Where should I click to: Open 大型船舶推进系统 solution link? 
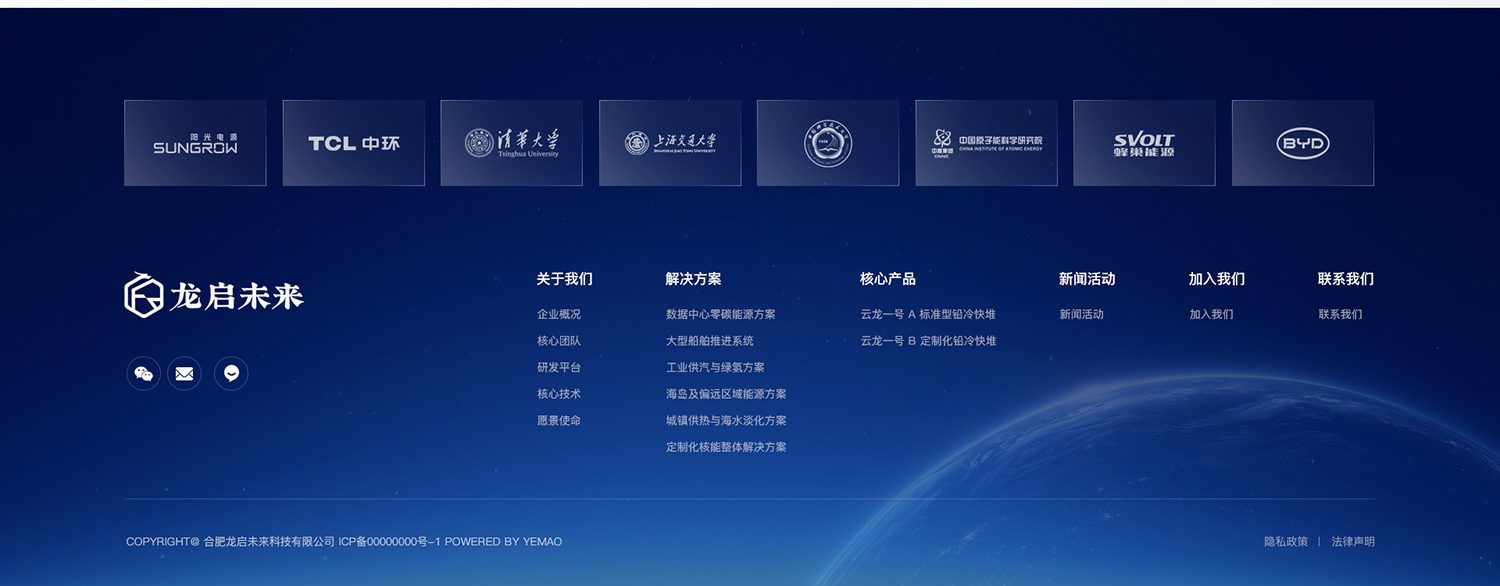coord(710,341)
